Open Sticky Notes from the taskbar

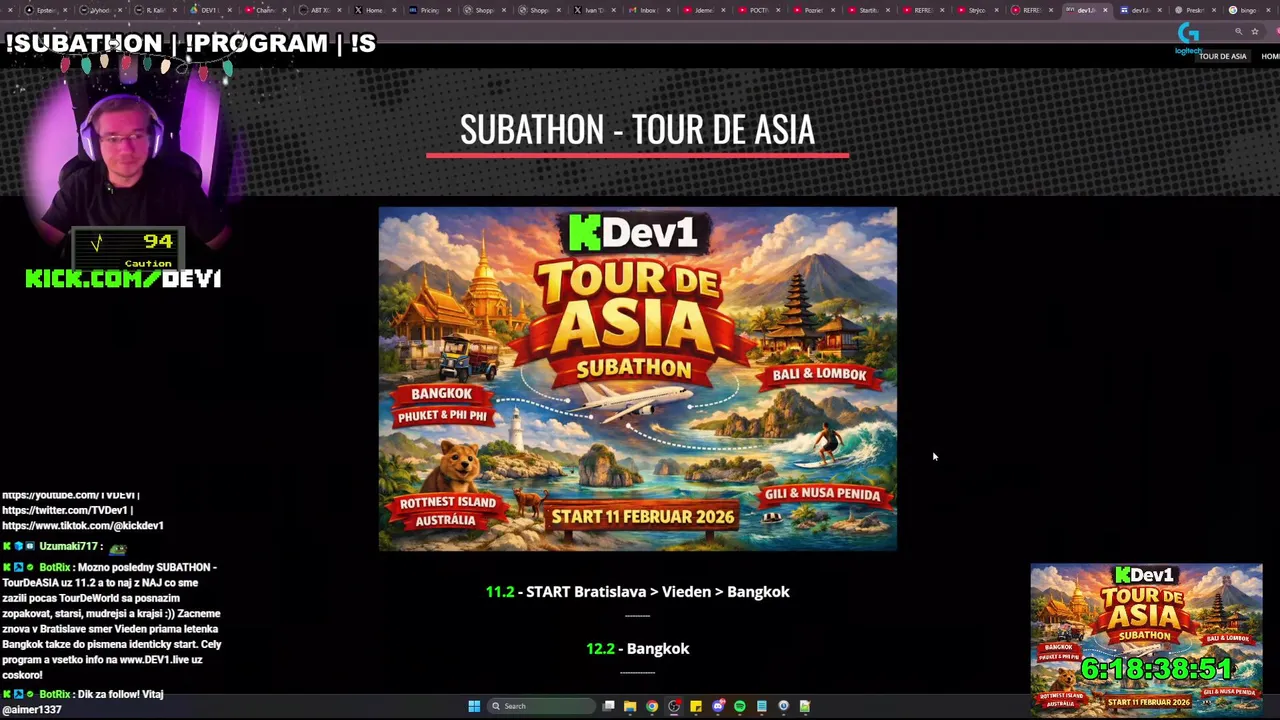click(x=696, y=706)
